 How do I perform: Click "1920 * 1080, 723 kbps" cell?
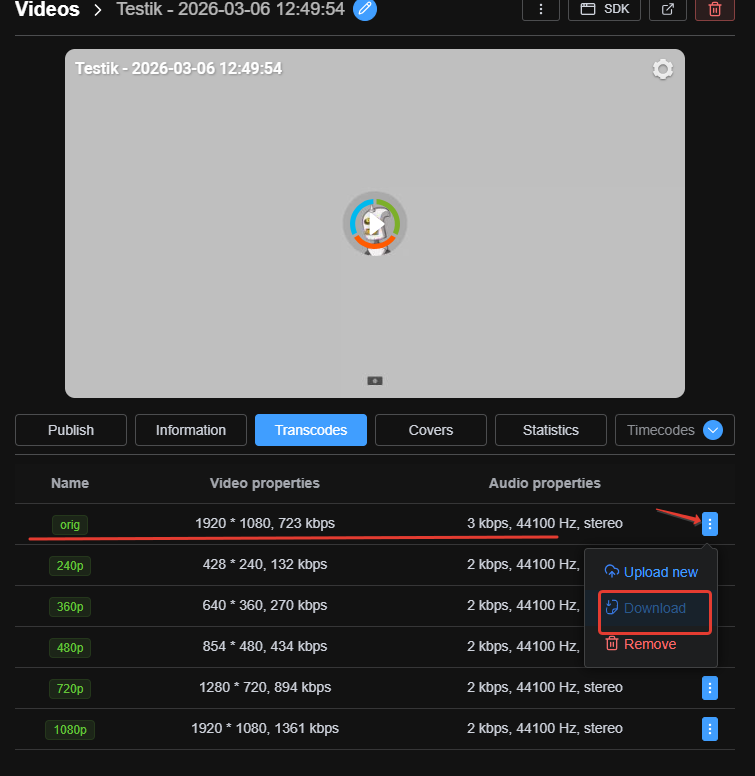265,523
